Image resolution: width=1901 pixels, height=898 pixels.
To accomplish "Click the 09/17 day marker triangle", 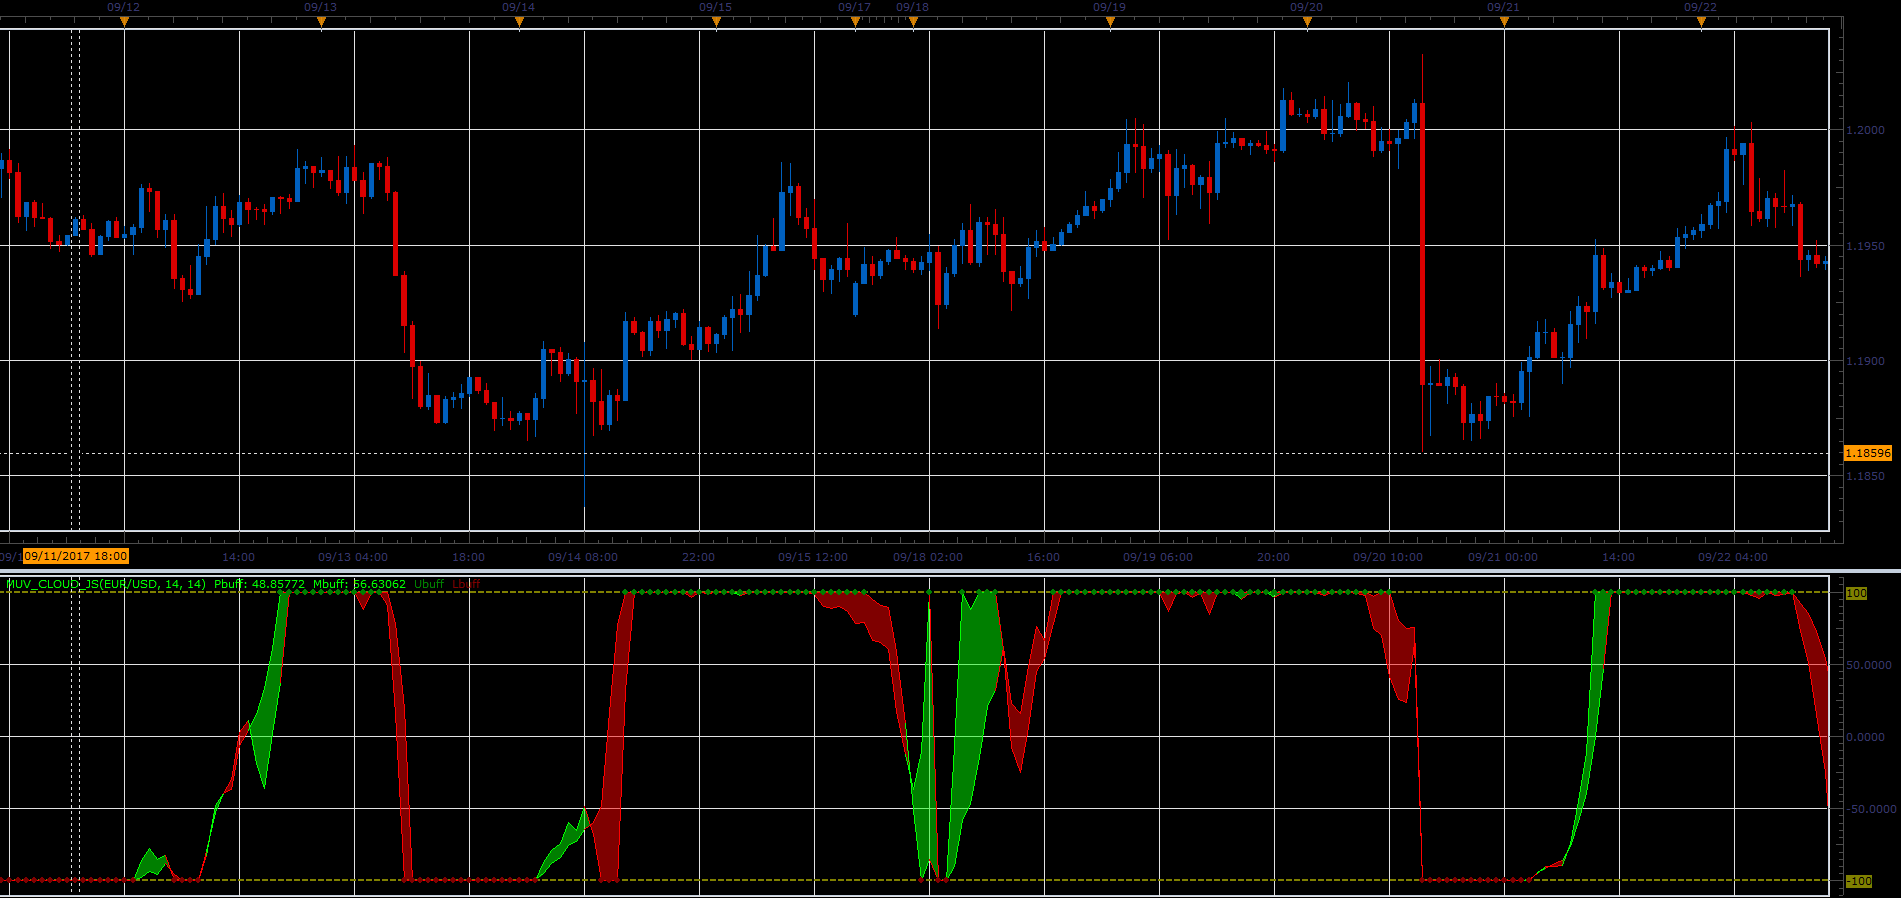I will pos(855,22).
